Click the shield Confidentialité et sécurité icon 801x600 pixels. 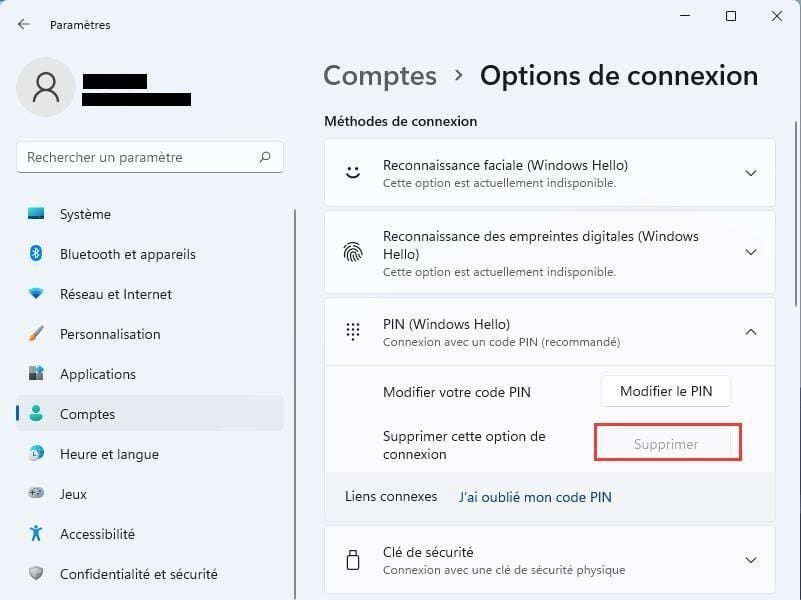pyautogui.click(x=36, y=573)
